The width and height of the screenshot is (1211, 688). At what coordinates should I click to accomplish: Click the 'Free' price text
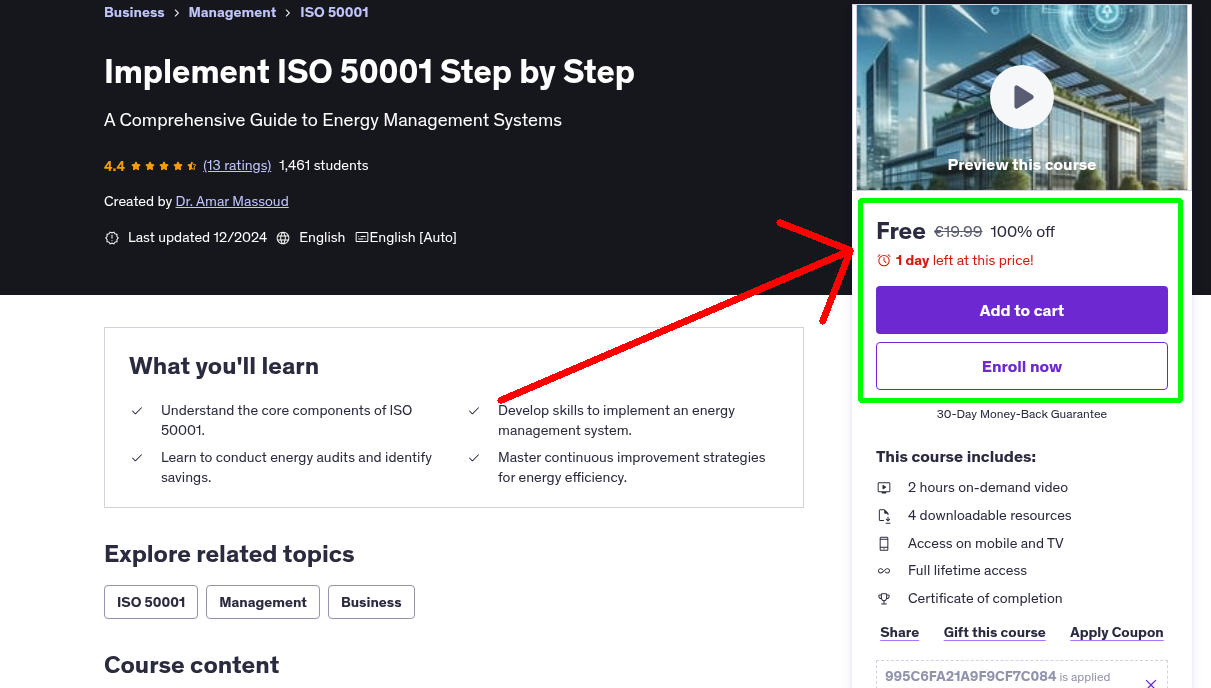900,231
